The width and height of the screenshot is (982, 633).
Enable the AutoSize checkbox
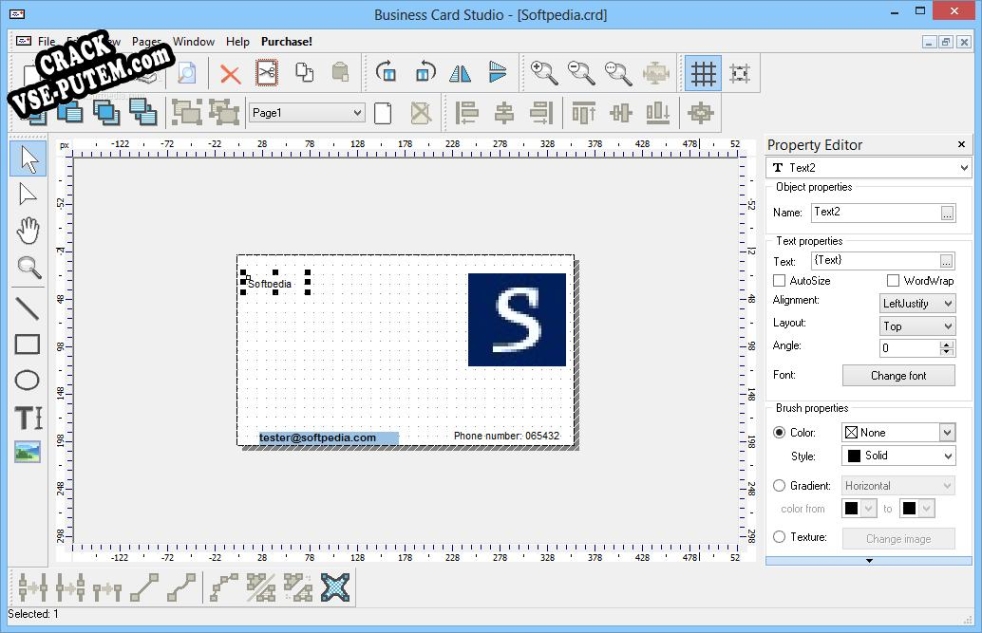pyautogui.click(x=779, y=280)
